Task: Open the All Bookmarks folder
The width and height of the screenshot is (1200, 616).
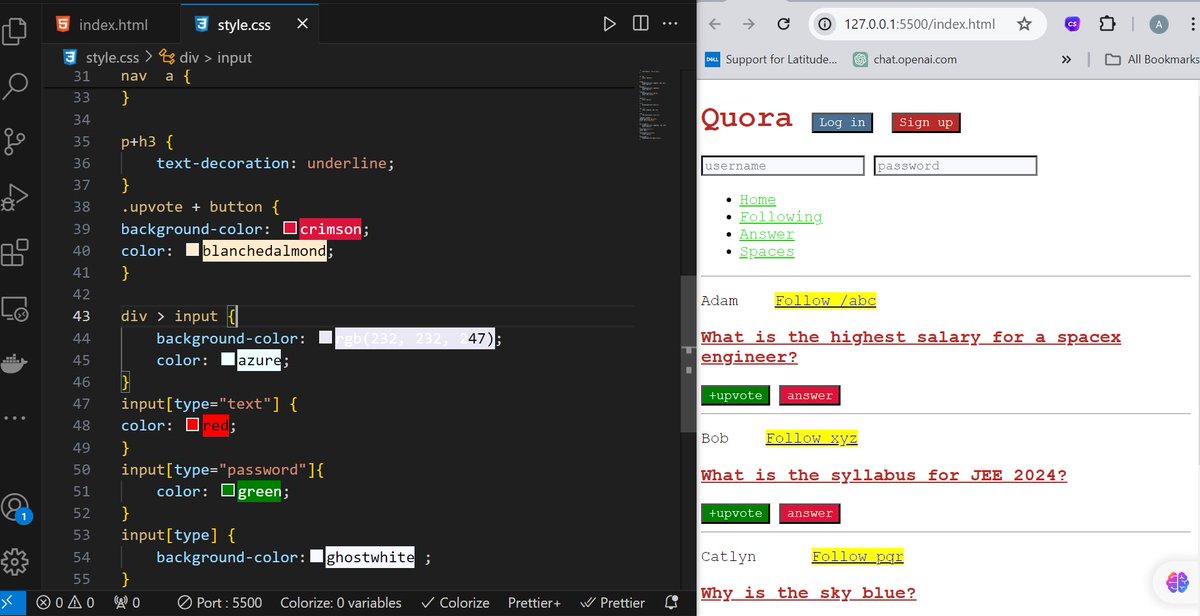Action: pyautogui.click(x=1152, y=60)
